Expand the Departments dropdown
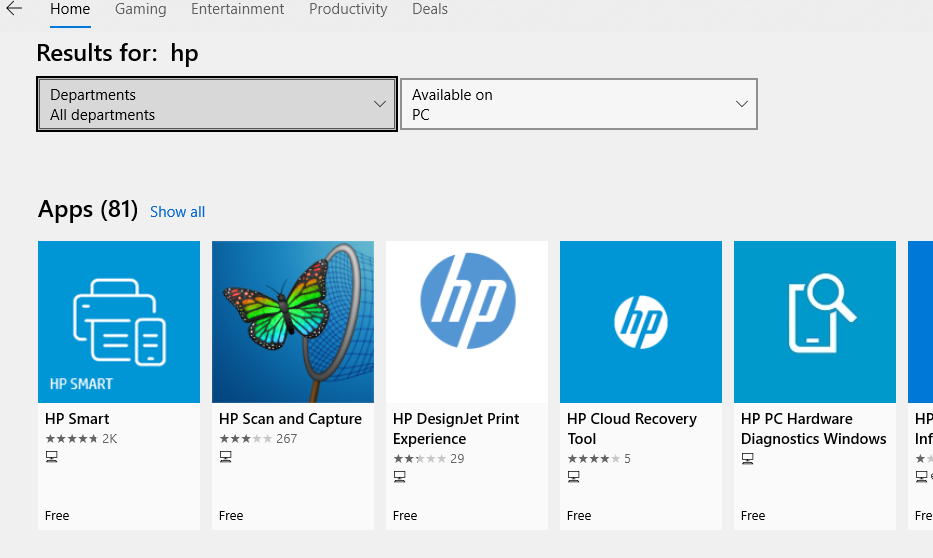 217,104
